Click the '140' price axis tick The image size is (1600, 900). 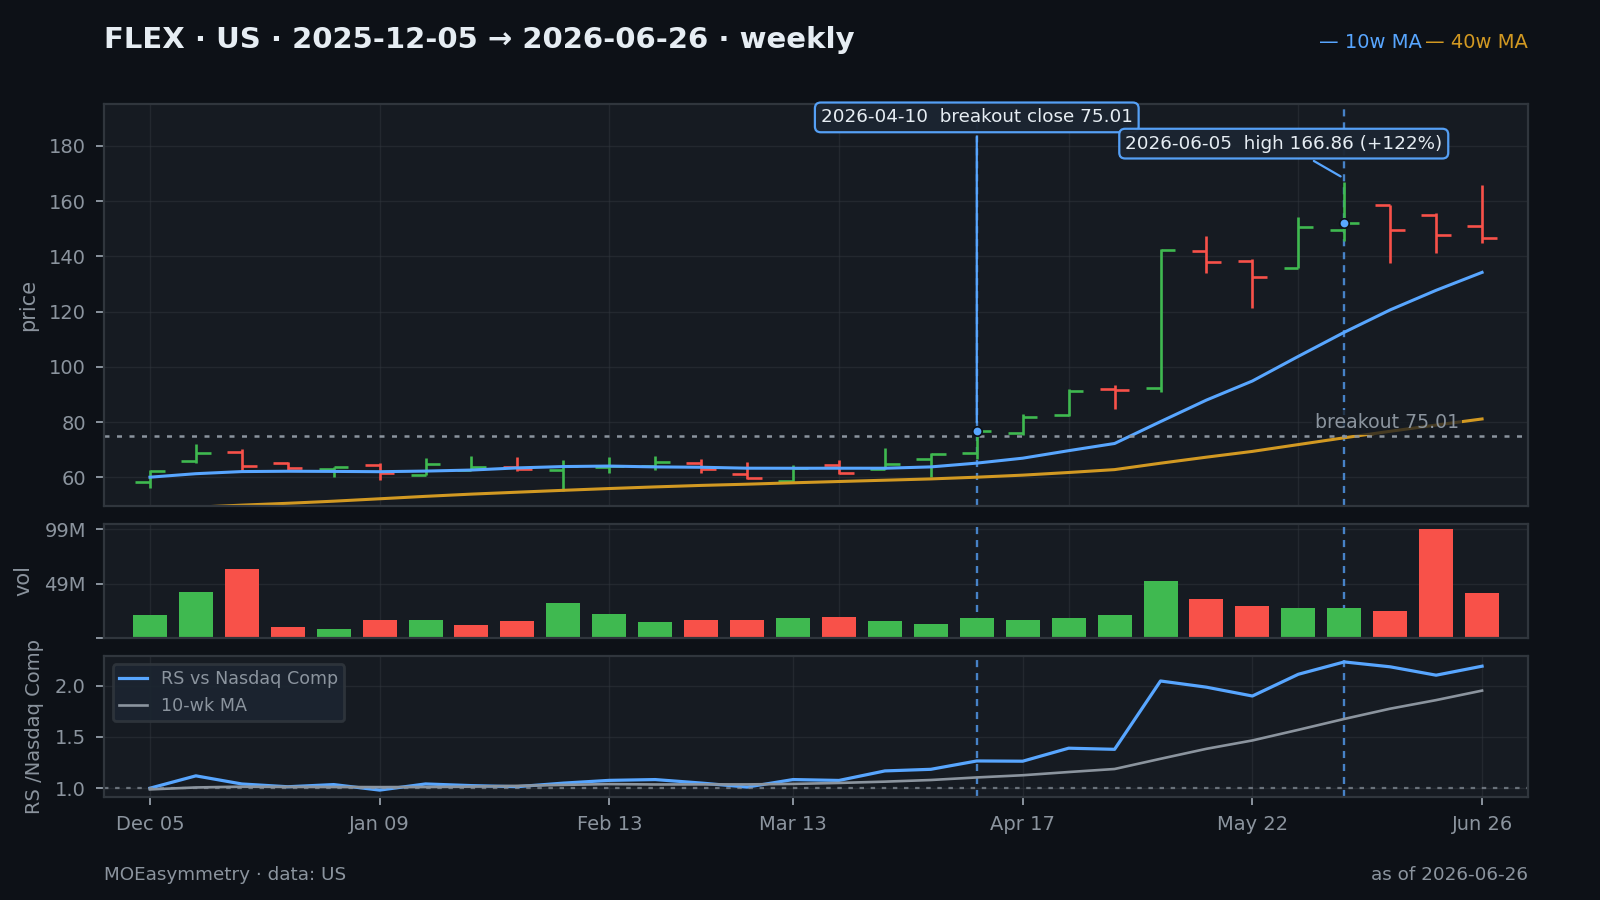click(67, 257)
